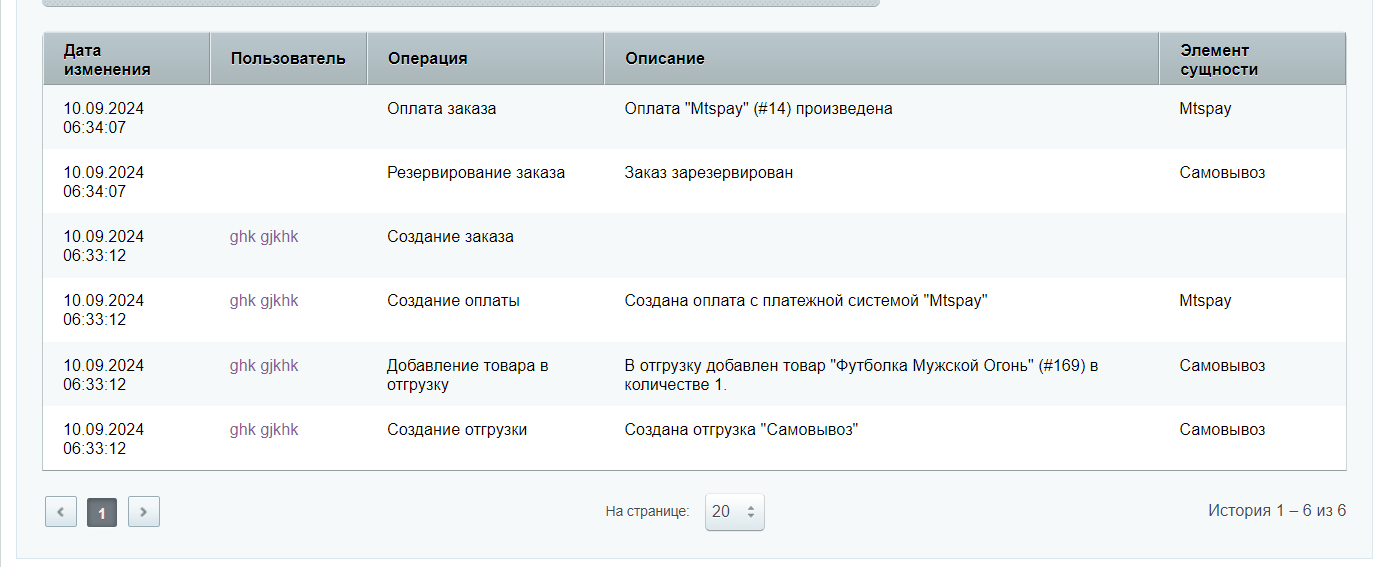Sort by Операция column header
1380x567 pixels.
[486, 59]
